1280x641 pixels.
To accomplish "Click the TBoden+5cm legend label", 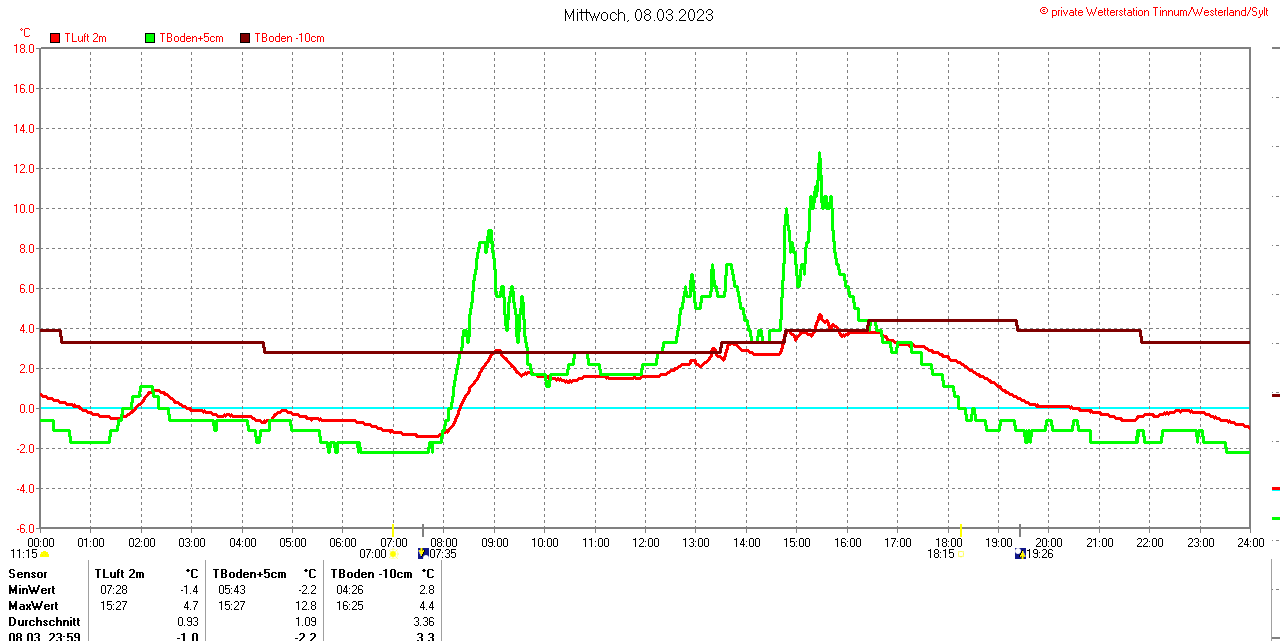I will click(191, 38).
